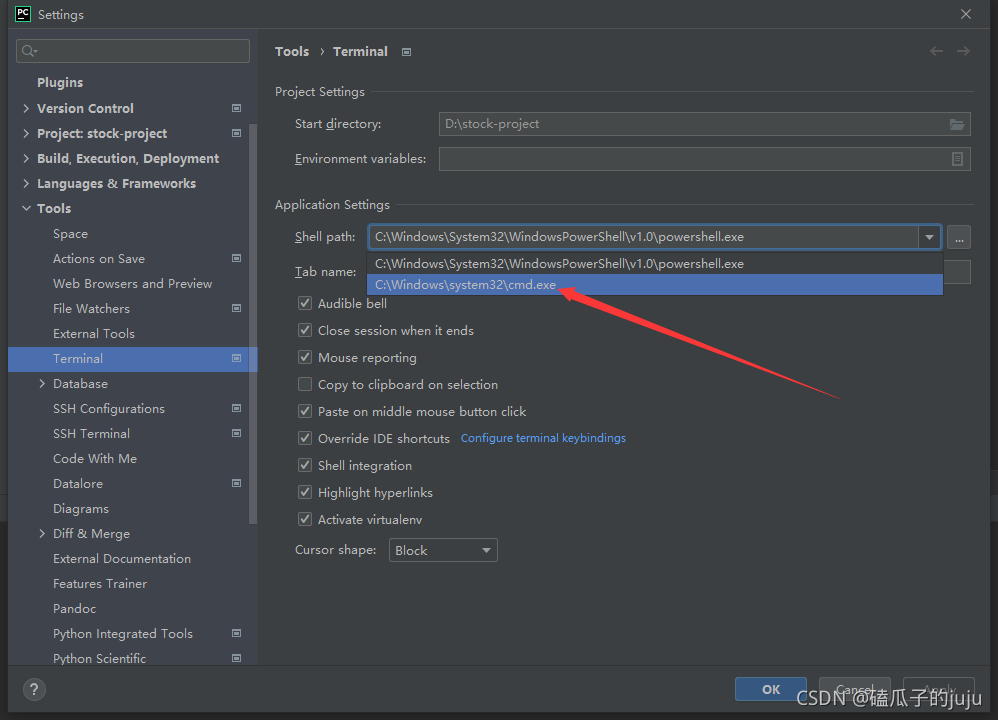
Task: Click the project icon next to File Watchers
Action: [x=237, y=308]
